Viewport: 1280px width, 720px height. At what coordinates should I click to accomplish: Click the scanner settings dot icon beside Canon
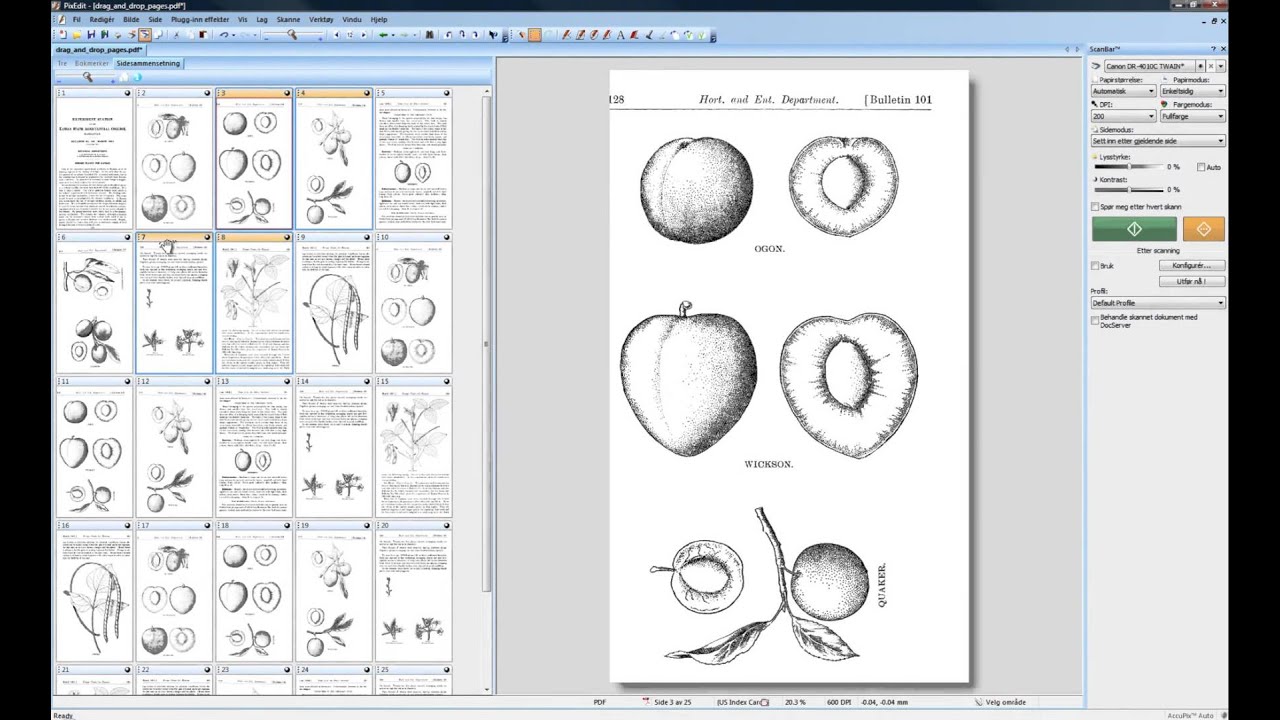tap(1200, 66)
